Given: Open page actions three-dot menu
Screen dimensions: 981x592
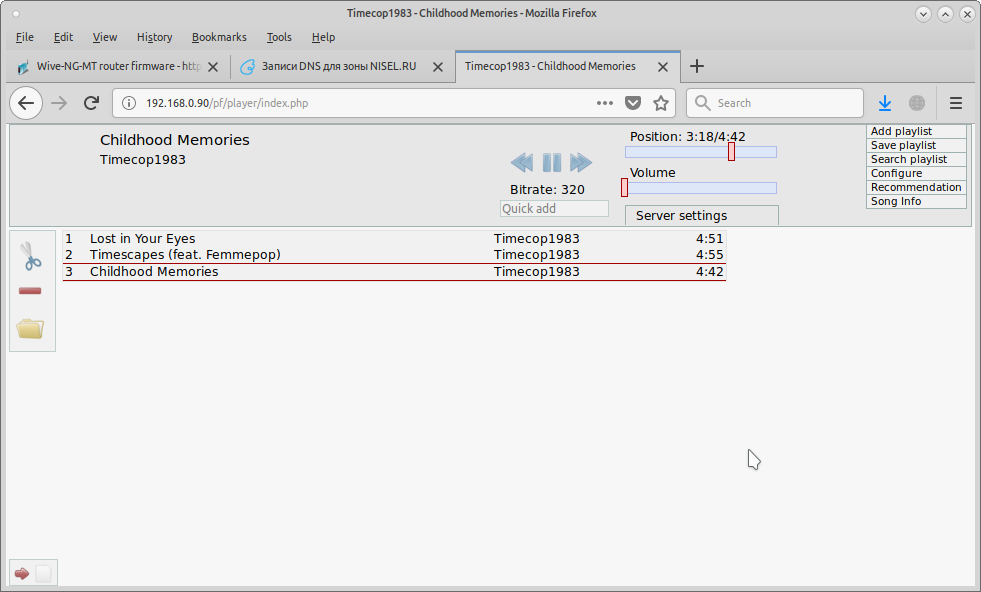Looking at the screenshot, I should [x=604, y=103].
